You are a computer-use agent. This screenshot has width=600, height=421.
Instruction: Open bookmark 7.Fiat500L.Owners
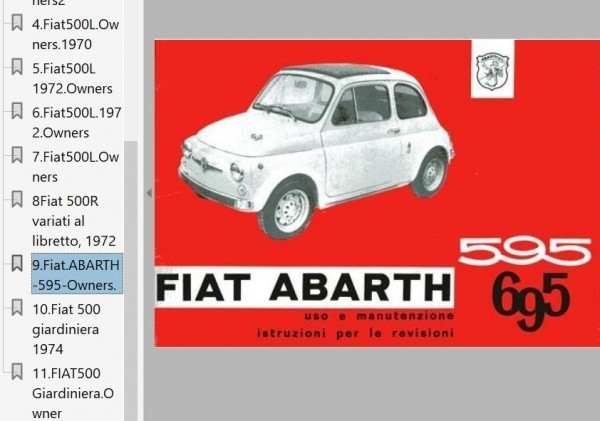tap(75, 167)
